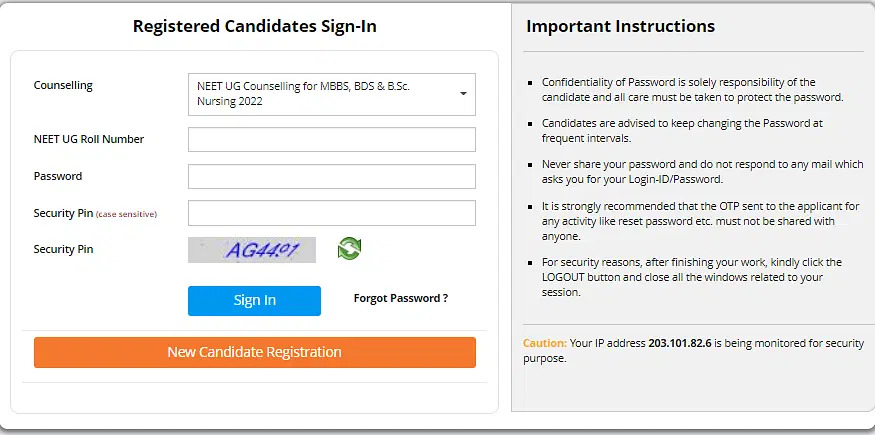The width and height of the screenshot is (875, 435).
Task: Click the confidentiality of password instruction
Action: (x=692, y=89)
